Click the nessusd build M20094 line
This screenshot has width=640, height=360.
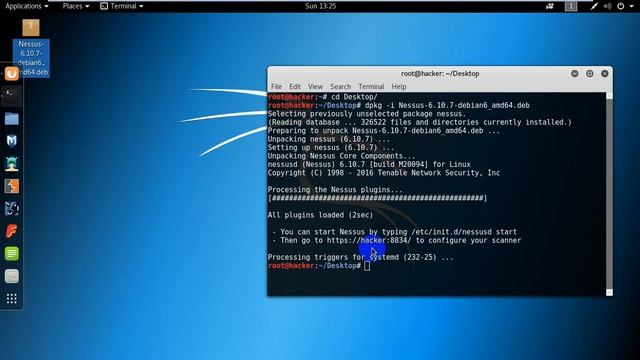pyautogui.click(x=369, y=164)
